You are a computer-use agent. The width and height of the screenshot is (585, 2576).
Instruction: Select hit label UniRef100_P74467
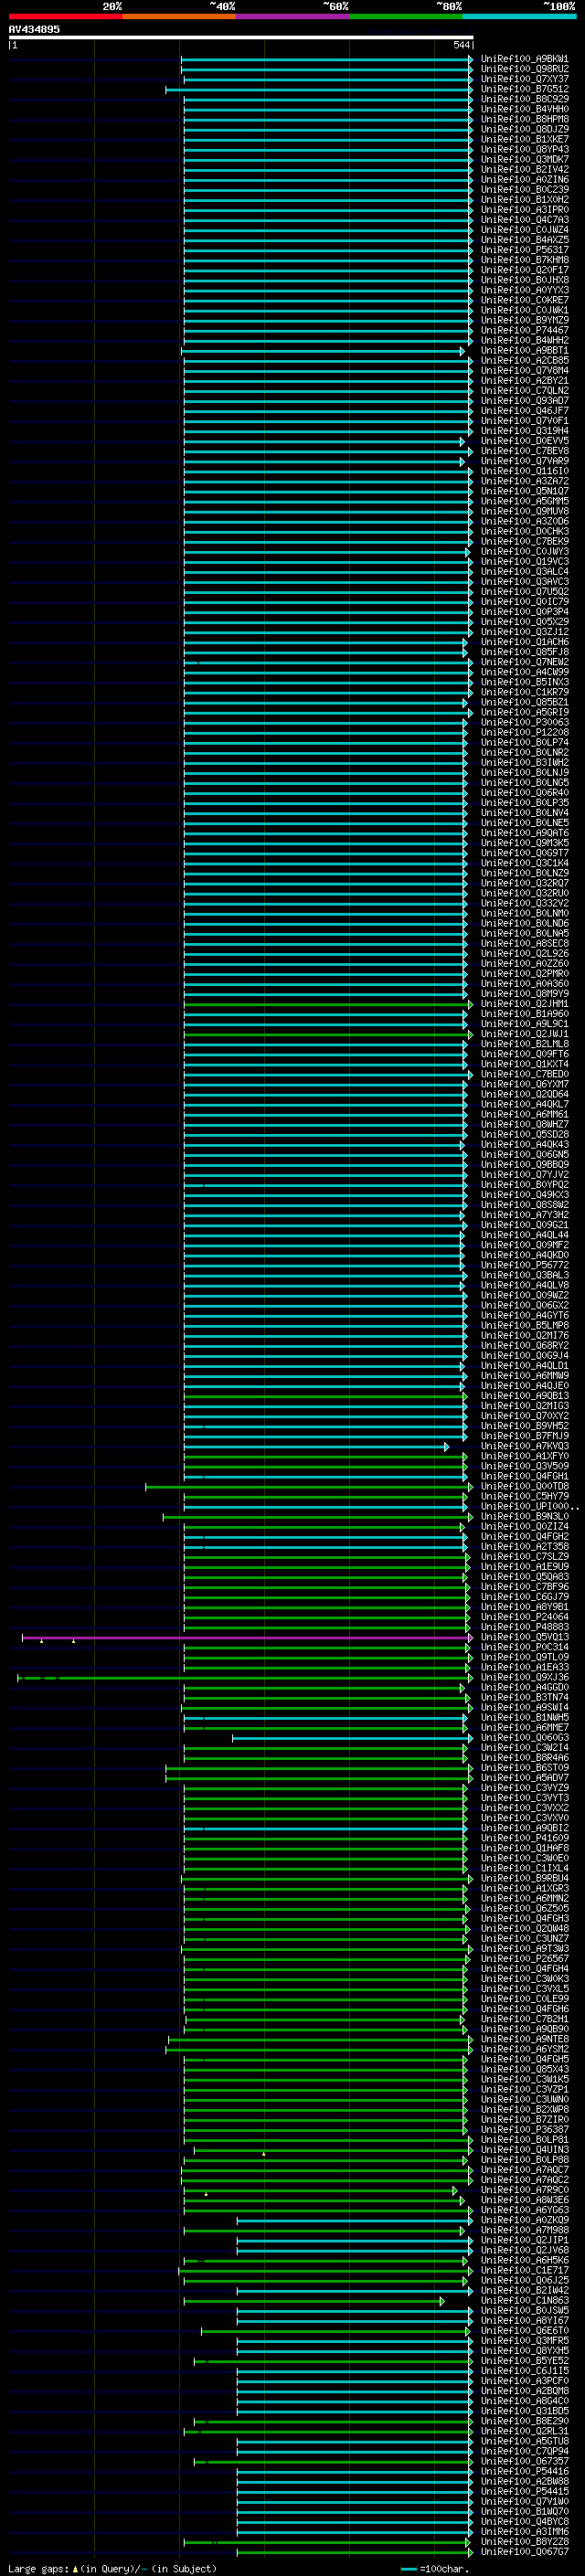pos(525,330)
